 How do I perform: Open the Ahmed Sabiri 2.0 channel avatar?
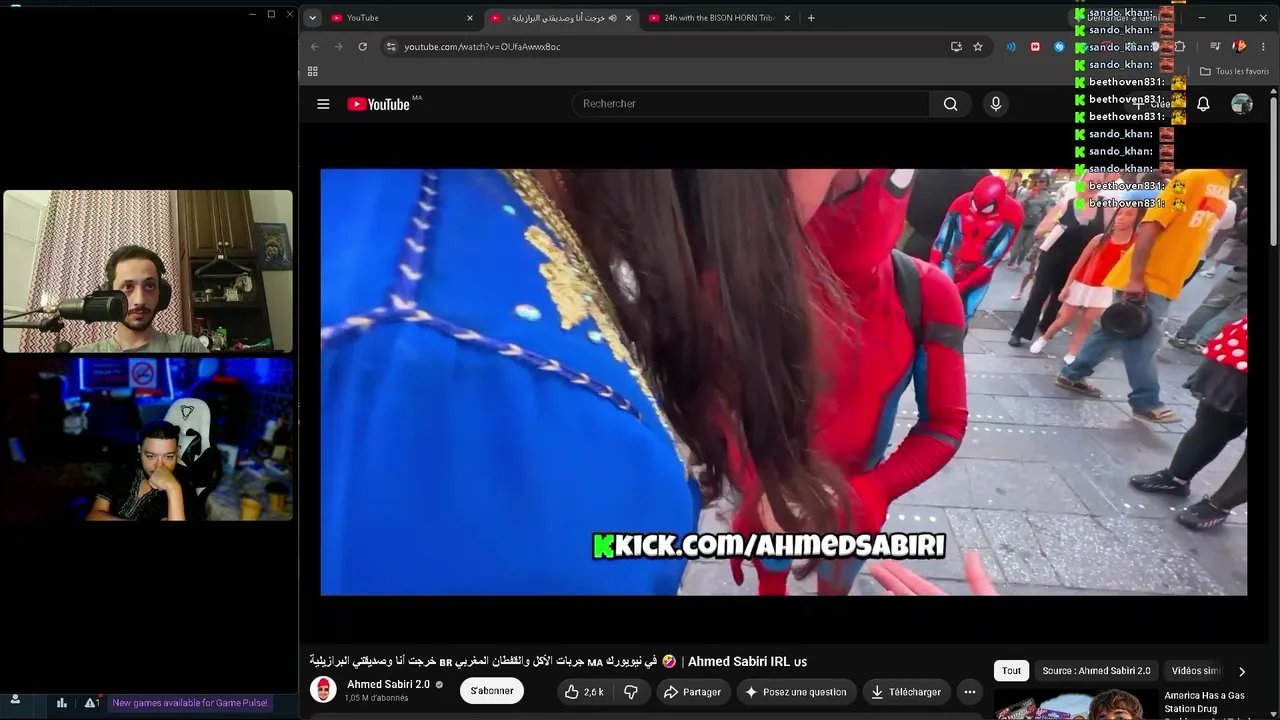pyautogui.click(x=323, y=690)
